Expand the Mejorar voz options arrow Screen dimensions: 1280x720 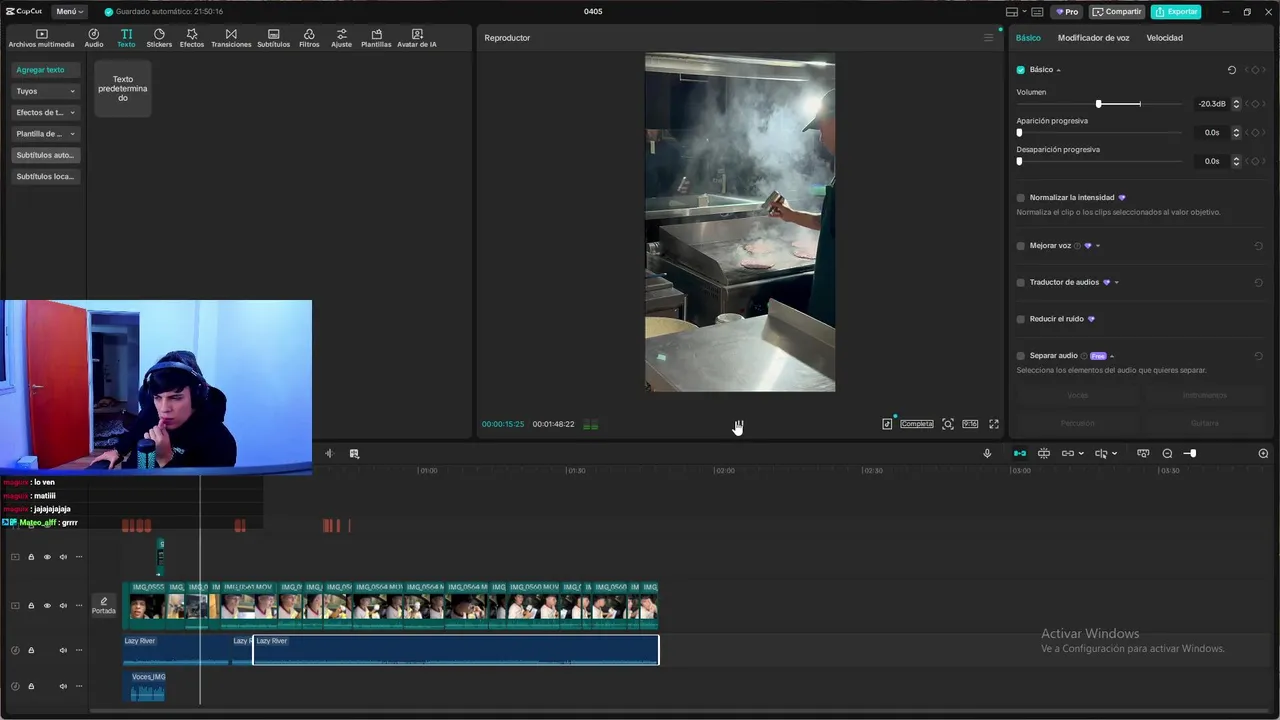tap(1098, 246)
